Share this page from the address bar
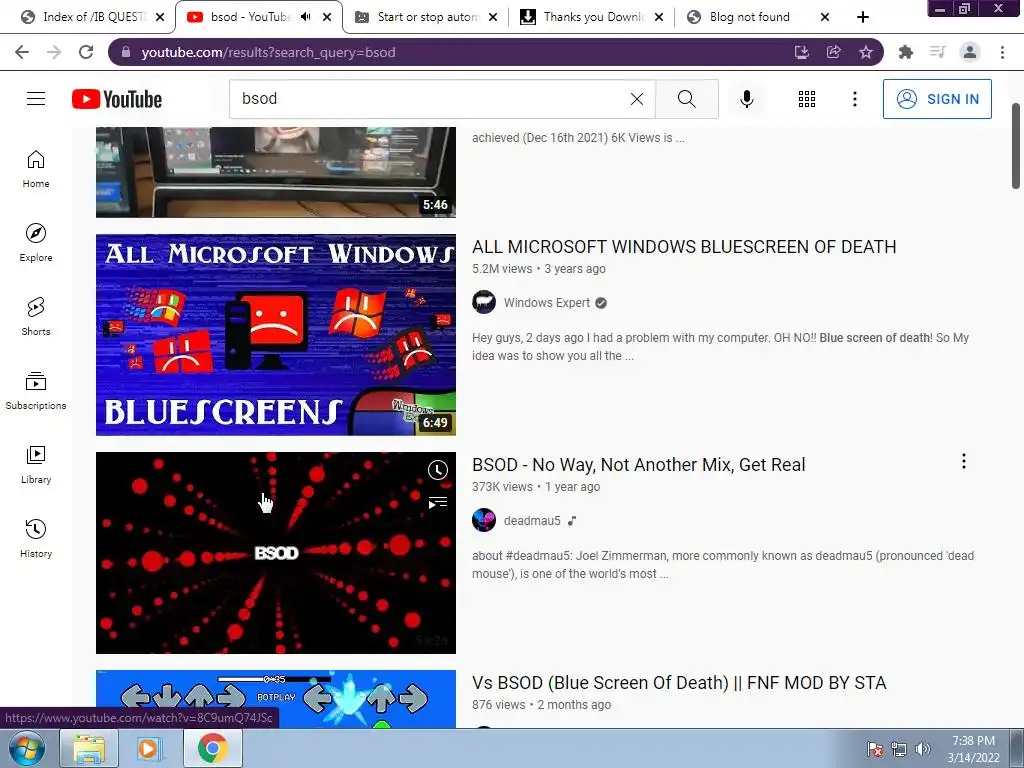Viewport: 1024px width, 768px height. point(834,52)
